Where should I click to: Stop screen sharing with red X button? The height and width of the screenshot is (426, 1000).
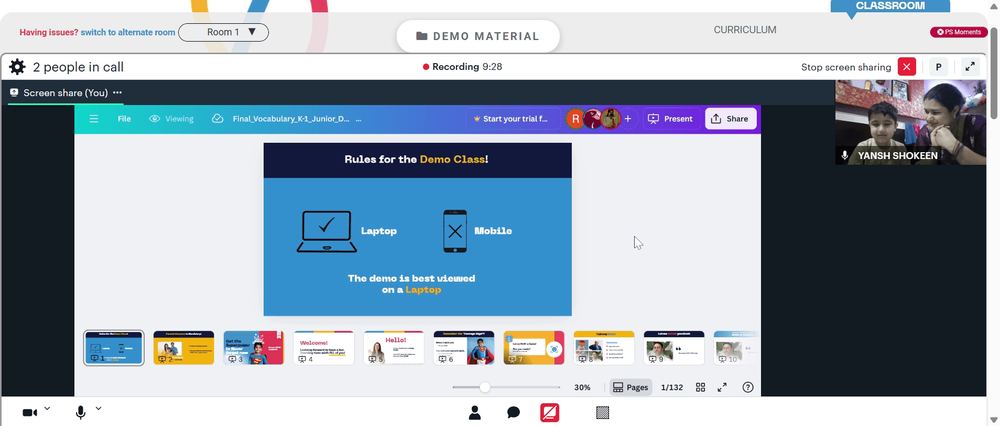pyautogui.click(x=906, y=67)
